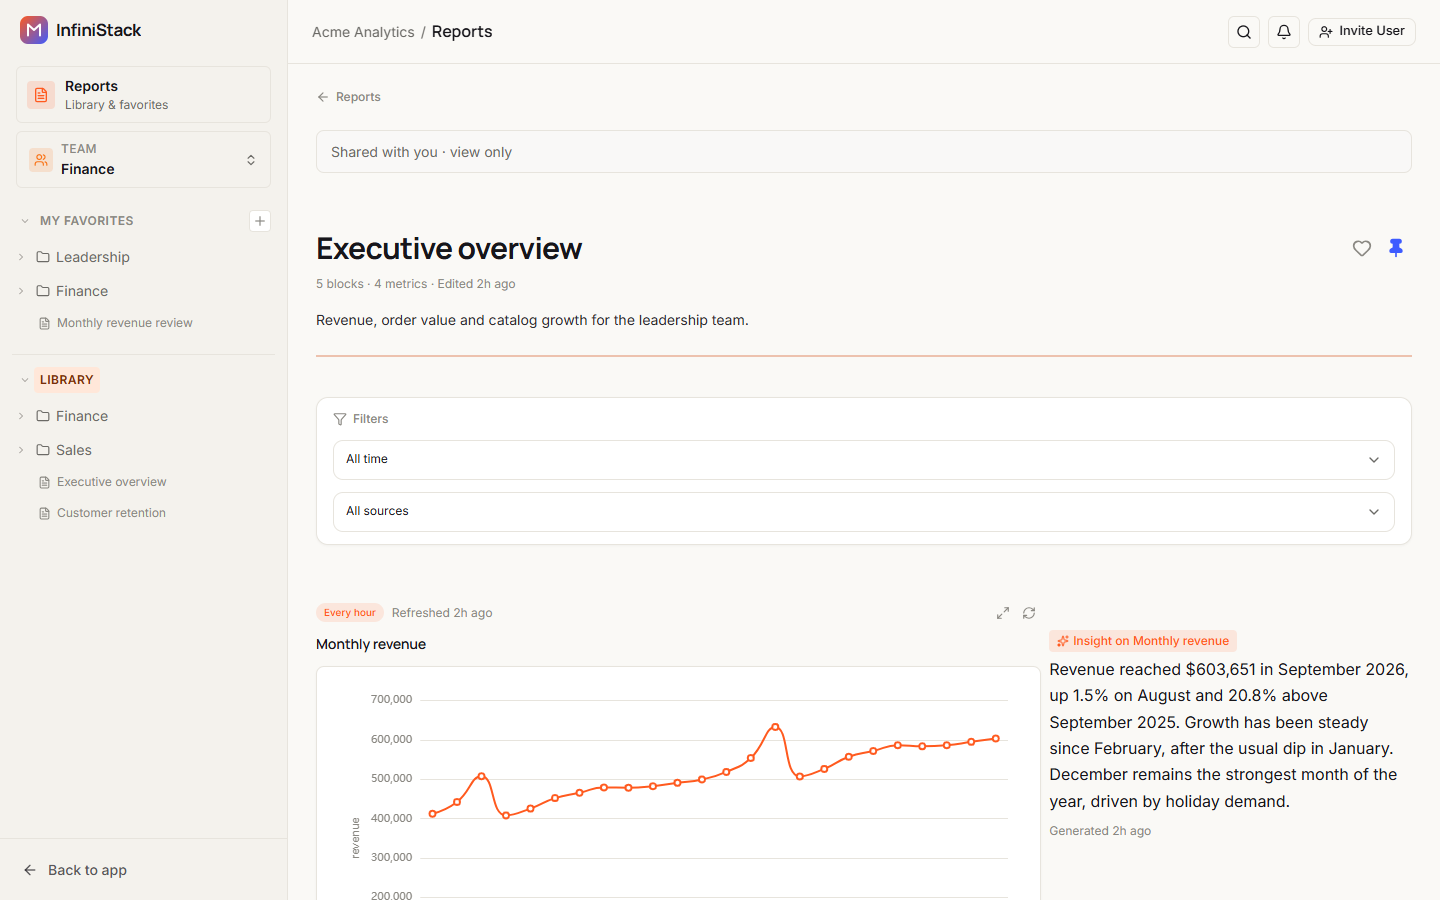This screenshot has width=1440, height=900.
Task: Click the InfiniStack logo icon
Action: click(34, 30)
